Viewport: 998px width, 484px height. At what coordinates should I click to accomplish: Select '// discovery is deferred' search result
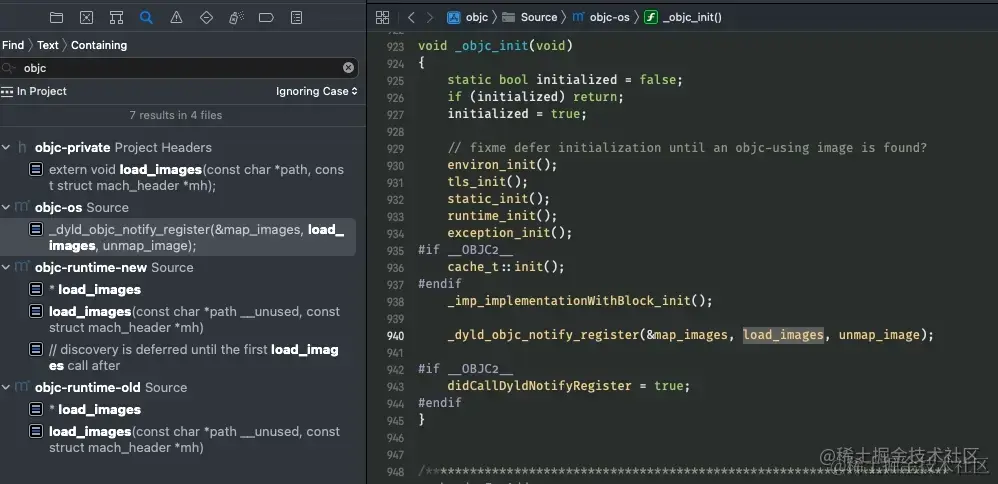pyautogui.click(x=191, y=357)
